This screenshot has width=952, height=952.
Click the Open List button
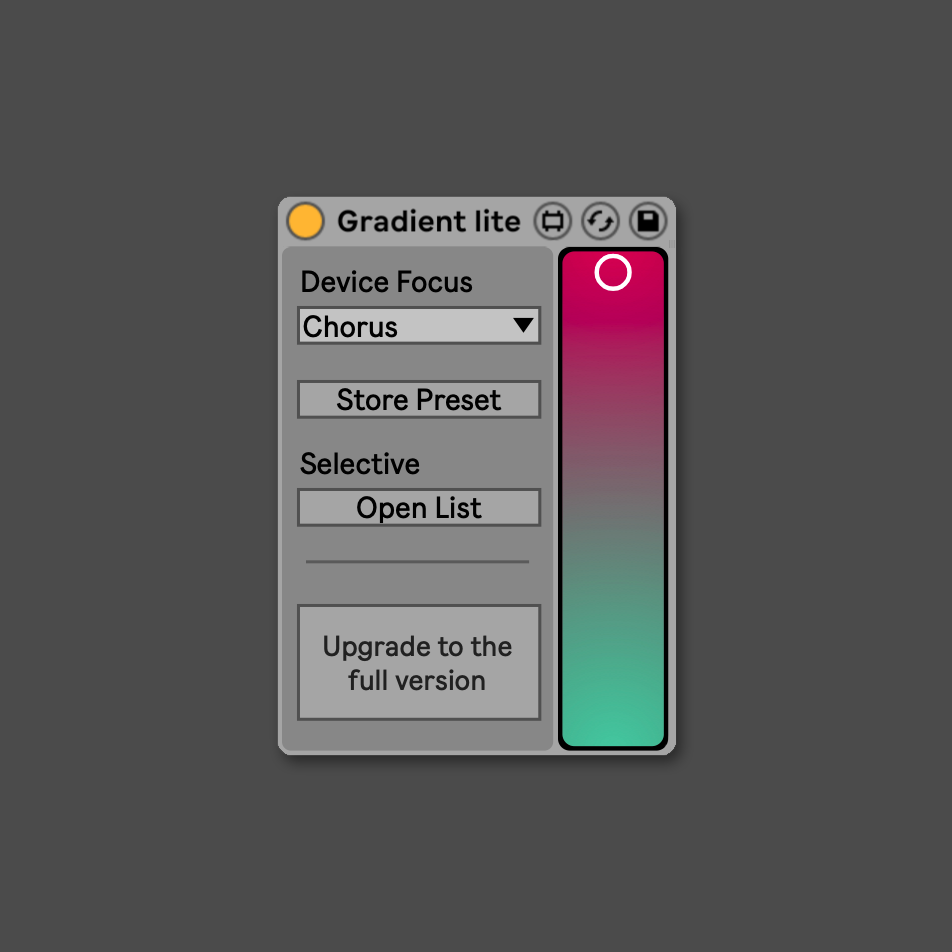coord(419,508)
